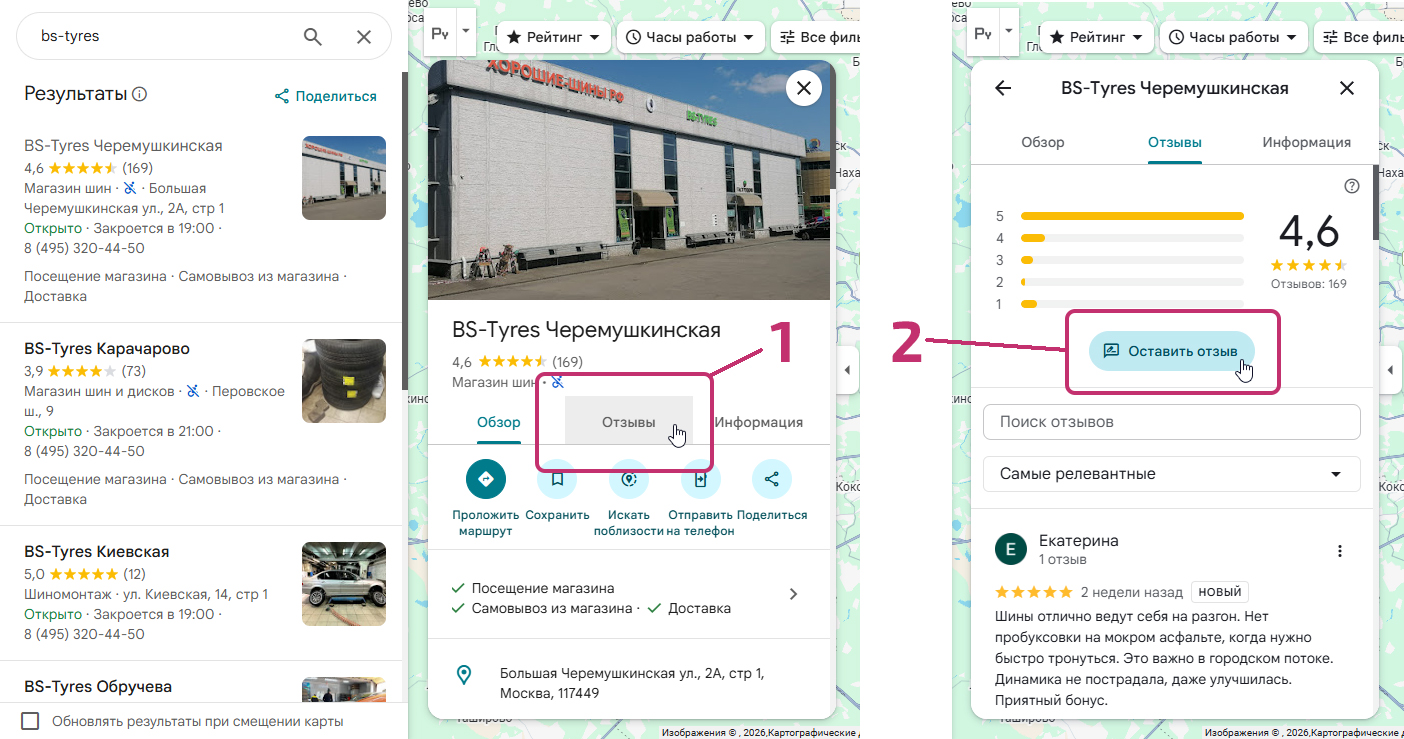Clear the bs-tyres search query

[364, 37]
